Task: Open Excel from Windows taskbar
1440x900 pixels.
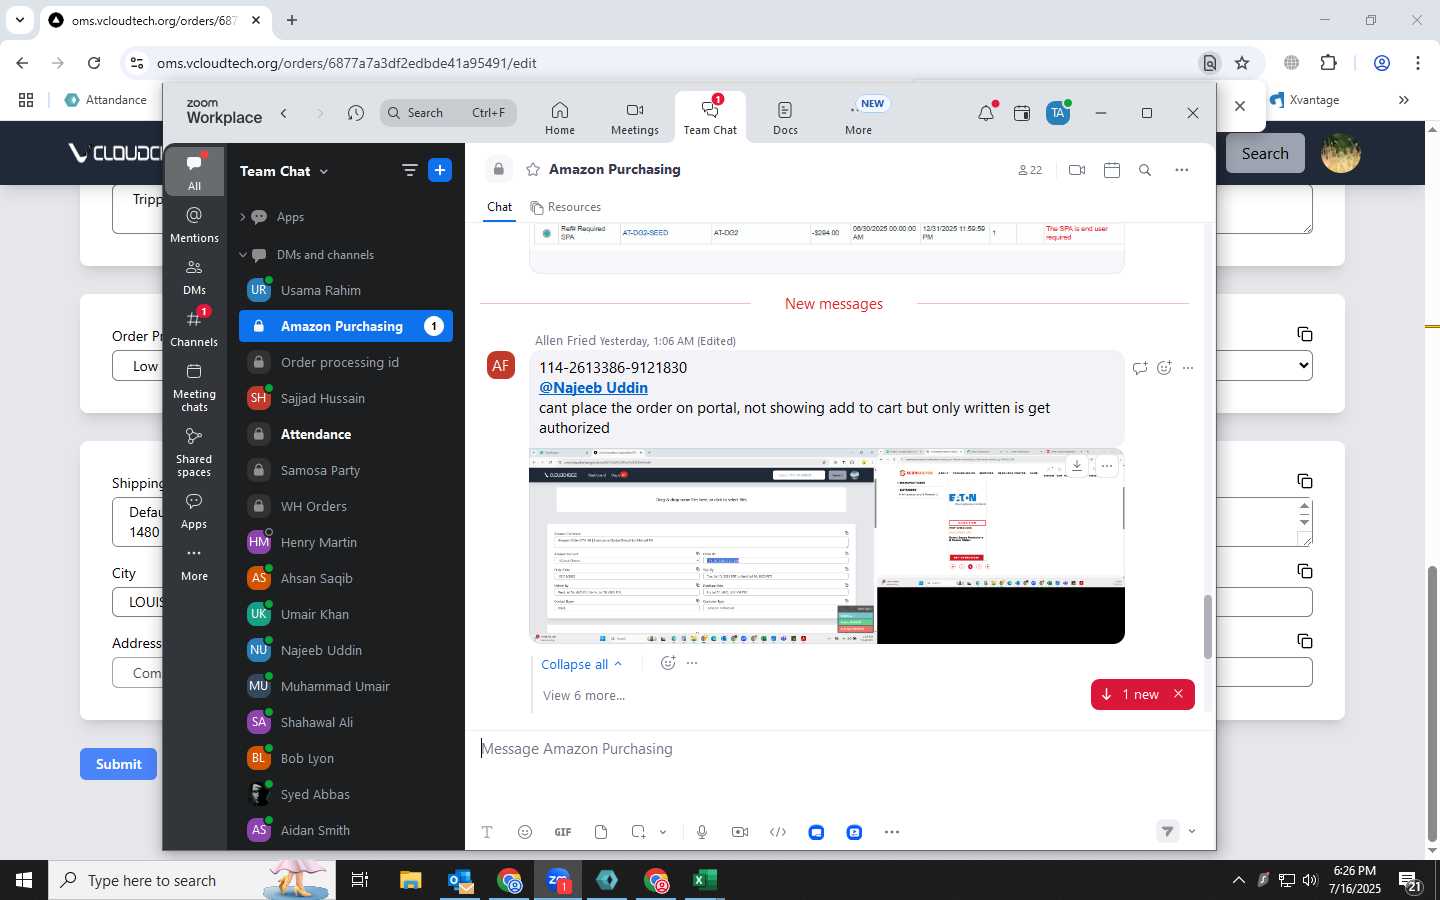Action: tap(705, 880)
